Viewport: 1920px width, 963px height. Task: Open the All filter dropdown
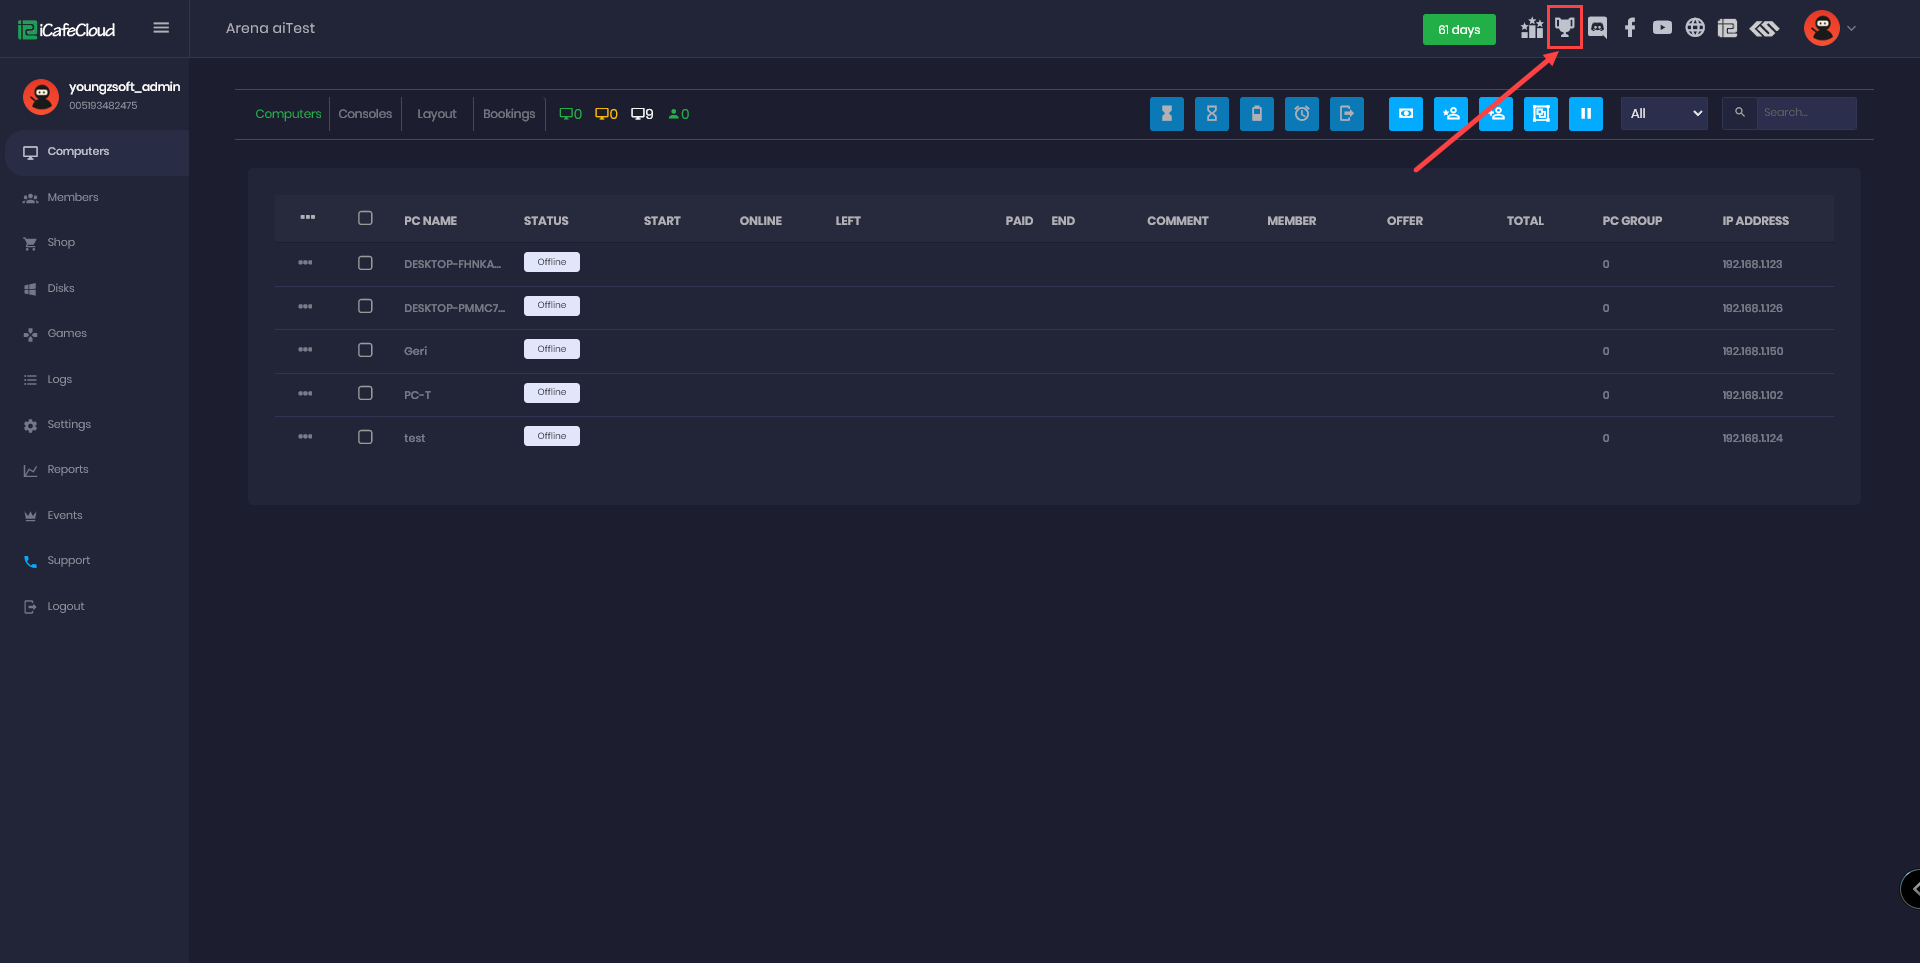pos(1664,114)
